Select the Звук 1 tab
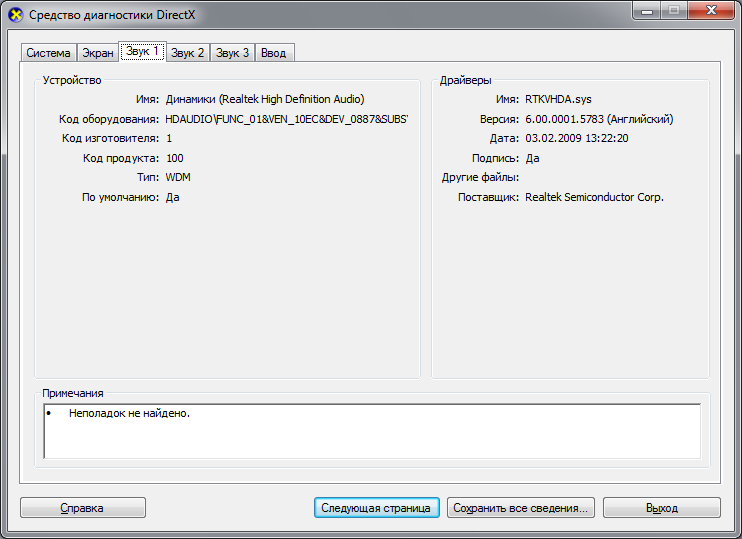 [x=141, y=51]
